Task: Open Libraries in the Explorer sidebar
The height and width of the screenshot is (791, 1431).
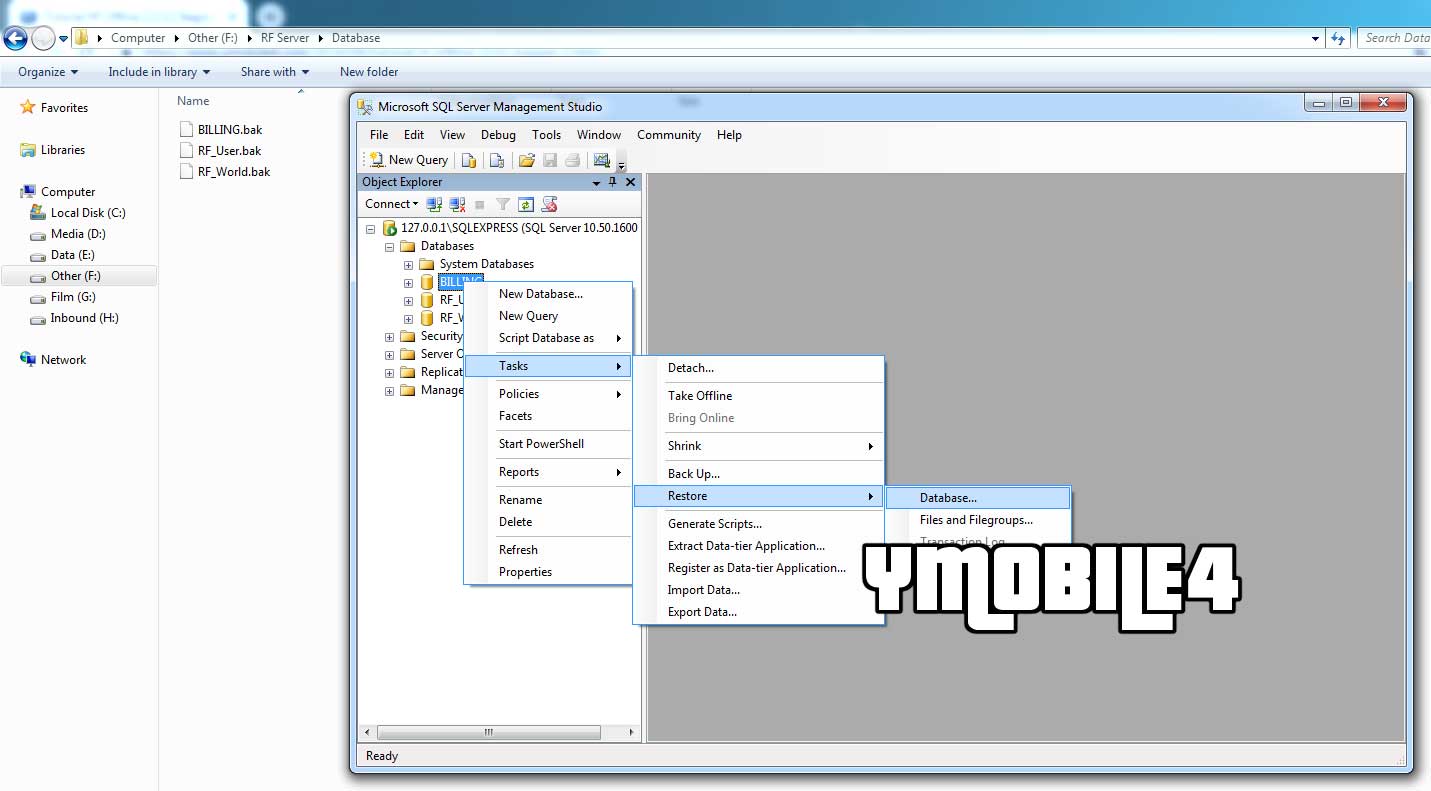Action: click(52, 150)
